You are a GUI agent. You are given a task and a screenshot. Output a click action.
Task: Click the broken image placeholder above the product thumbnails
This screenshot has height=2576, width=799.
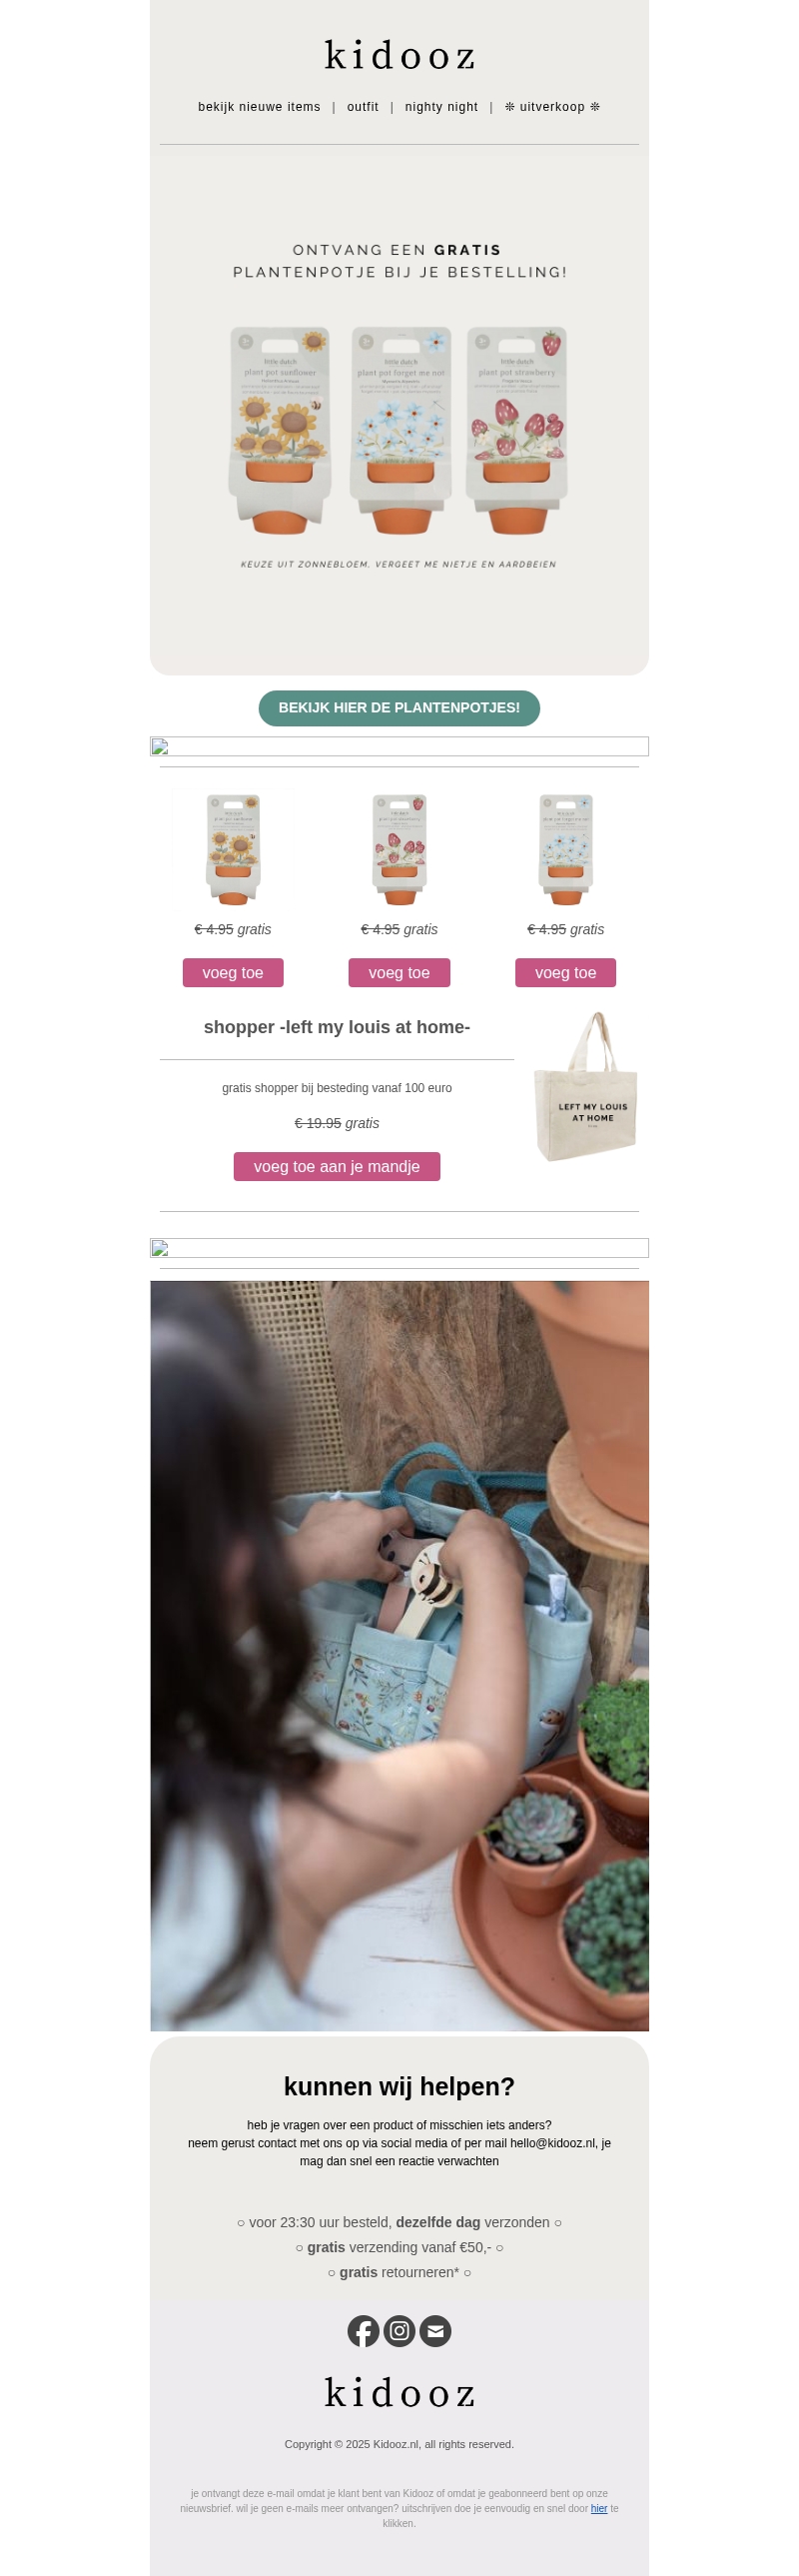point(399,746)
